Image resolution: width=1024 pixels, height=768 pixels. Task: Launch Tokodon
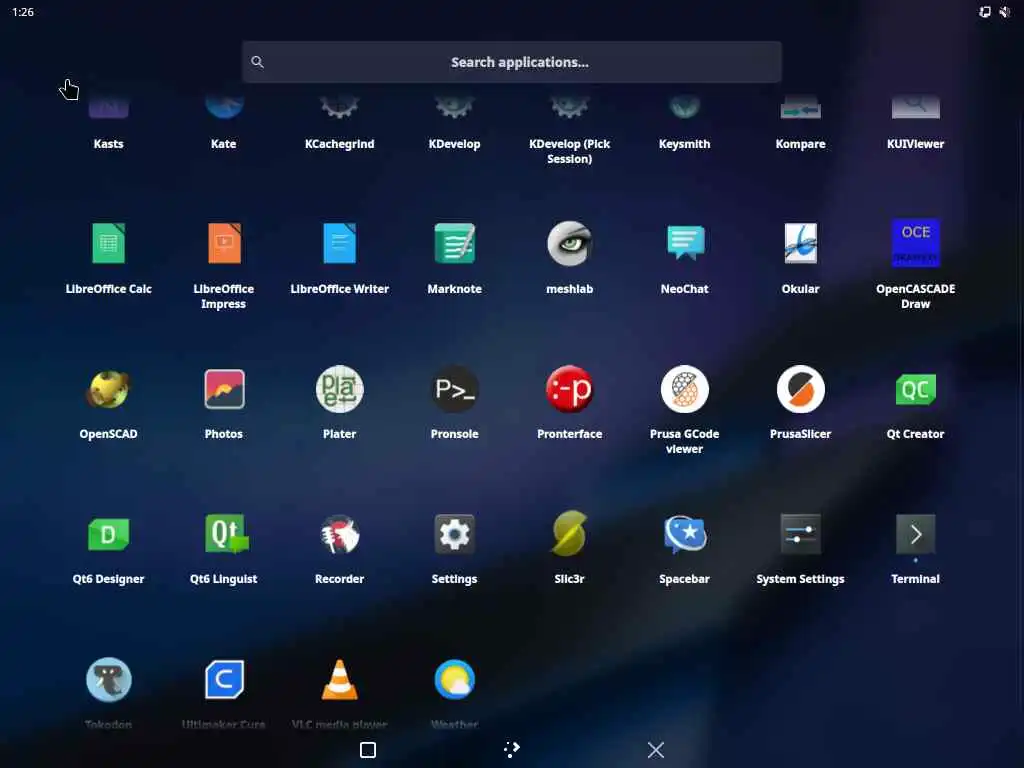(108, 694)
